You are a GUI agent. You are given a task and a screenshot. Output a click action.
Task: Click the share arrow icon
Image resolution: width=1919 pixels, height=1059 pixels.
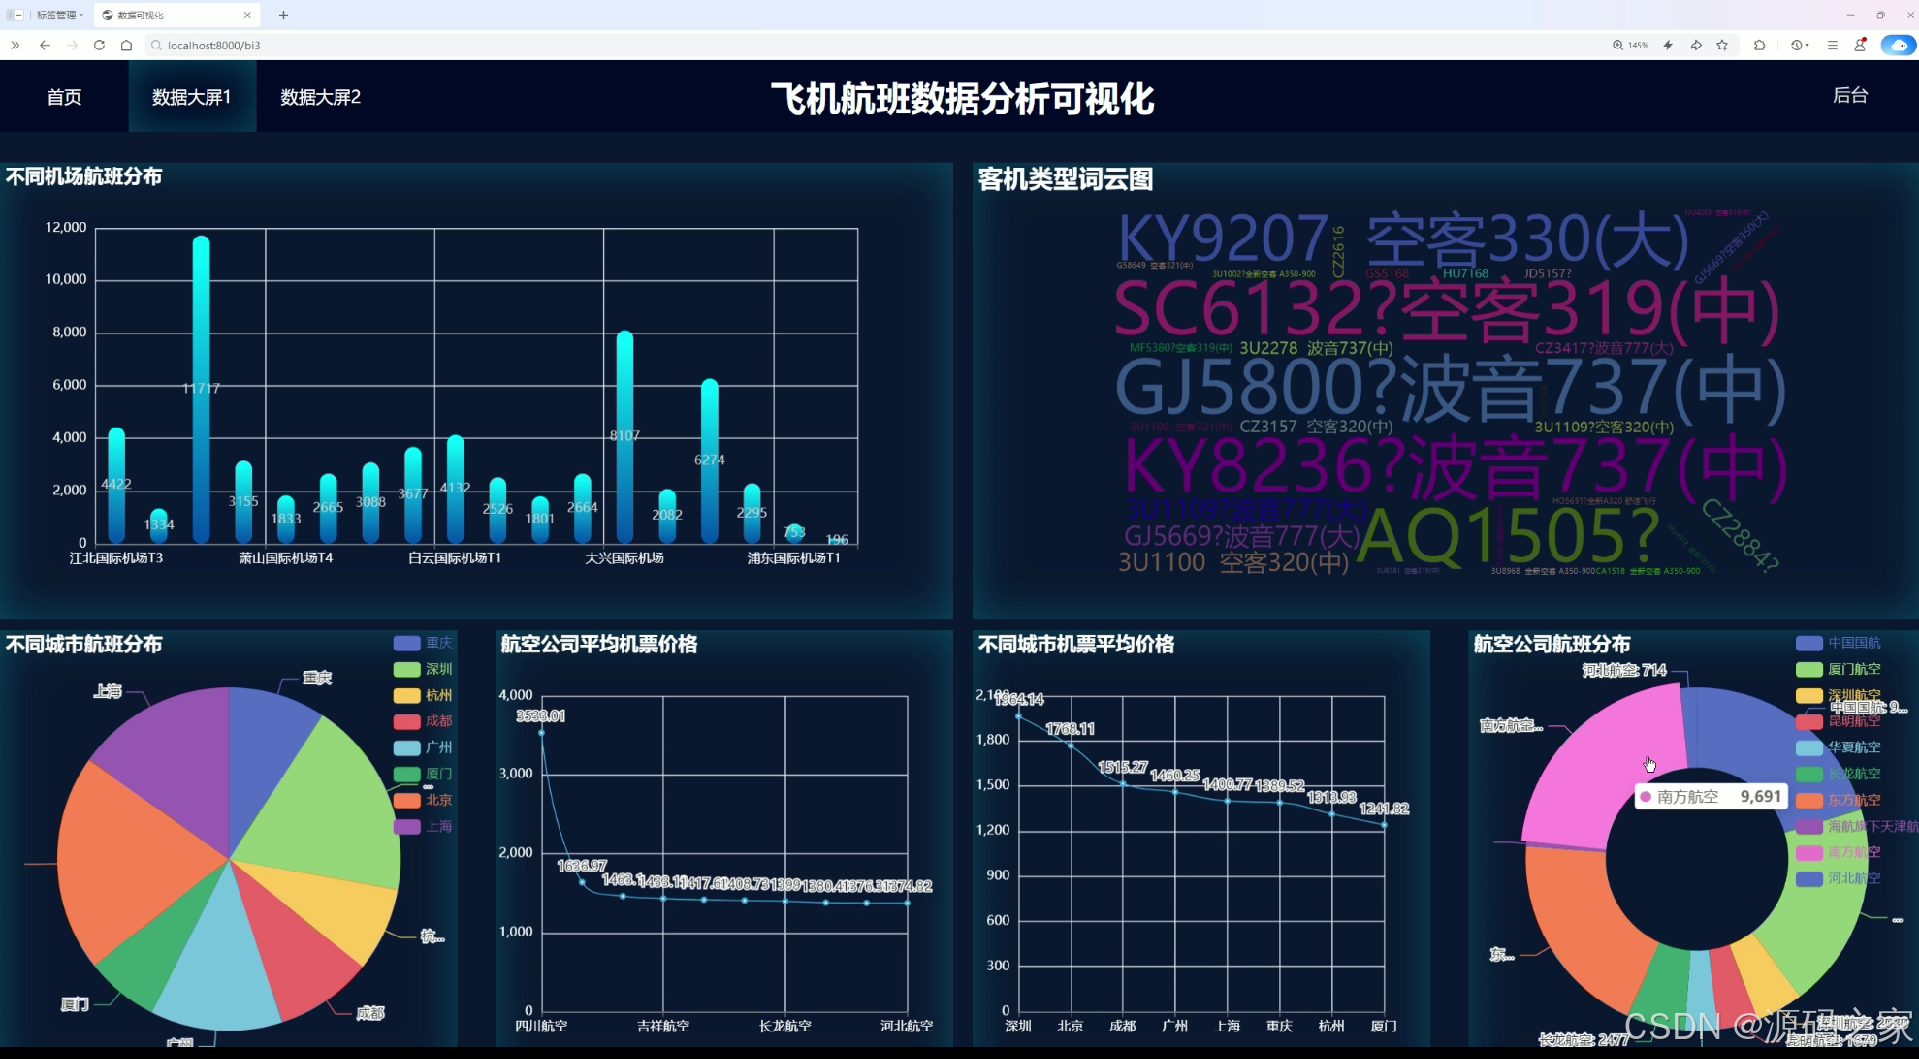click(1696, 45)
